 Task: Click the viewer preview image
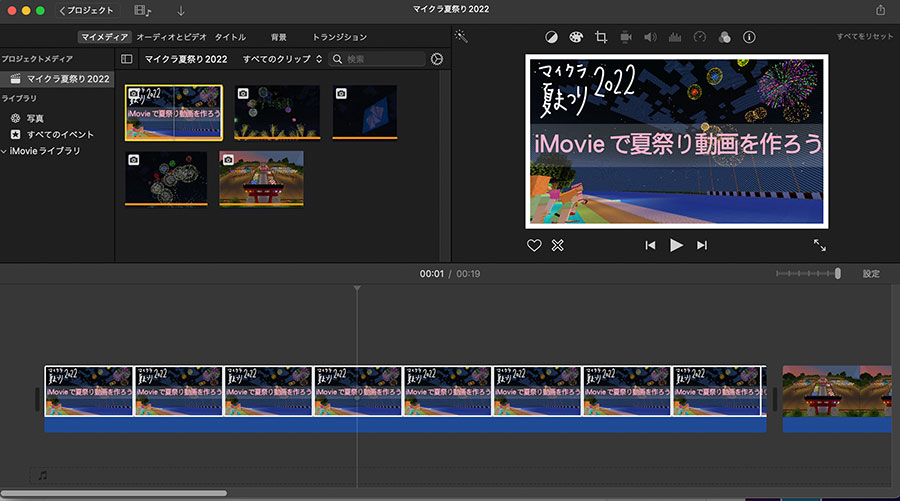point(677,141)
